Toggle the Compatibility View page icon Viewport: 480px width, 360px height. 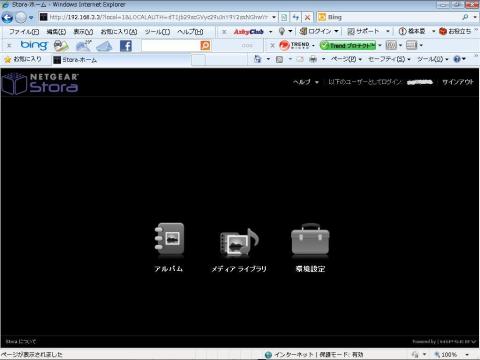click(284, 17)
